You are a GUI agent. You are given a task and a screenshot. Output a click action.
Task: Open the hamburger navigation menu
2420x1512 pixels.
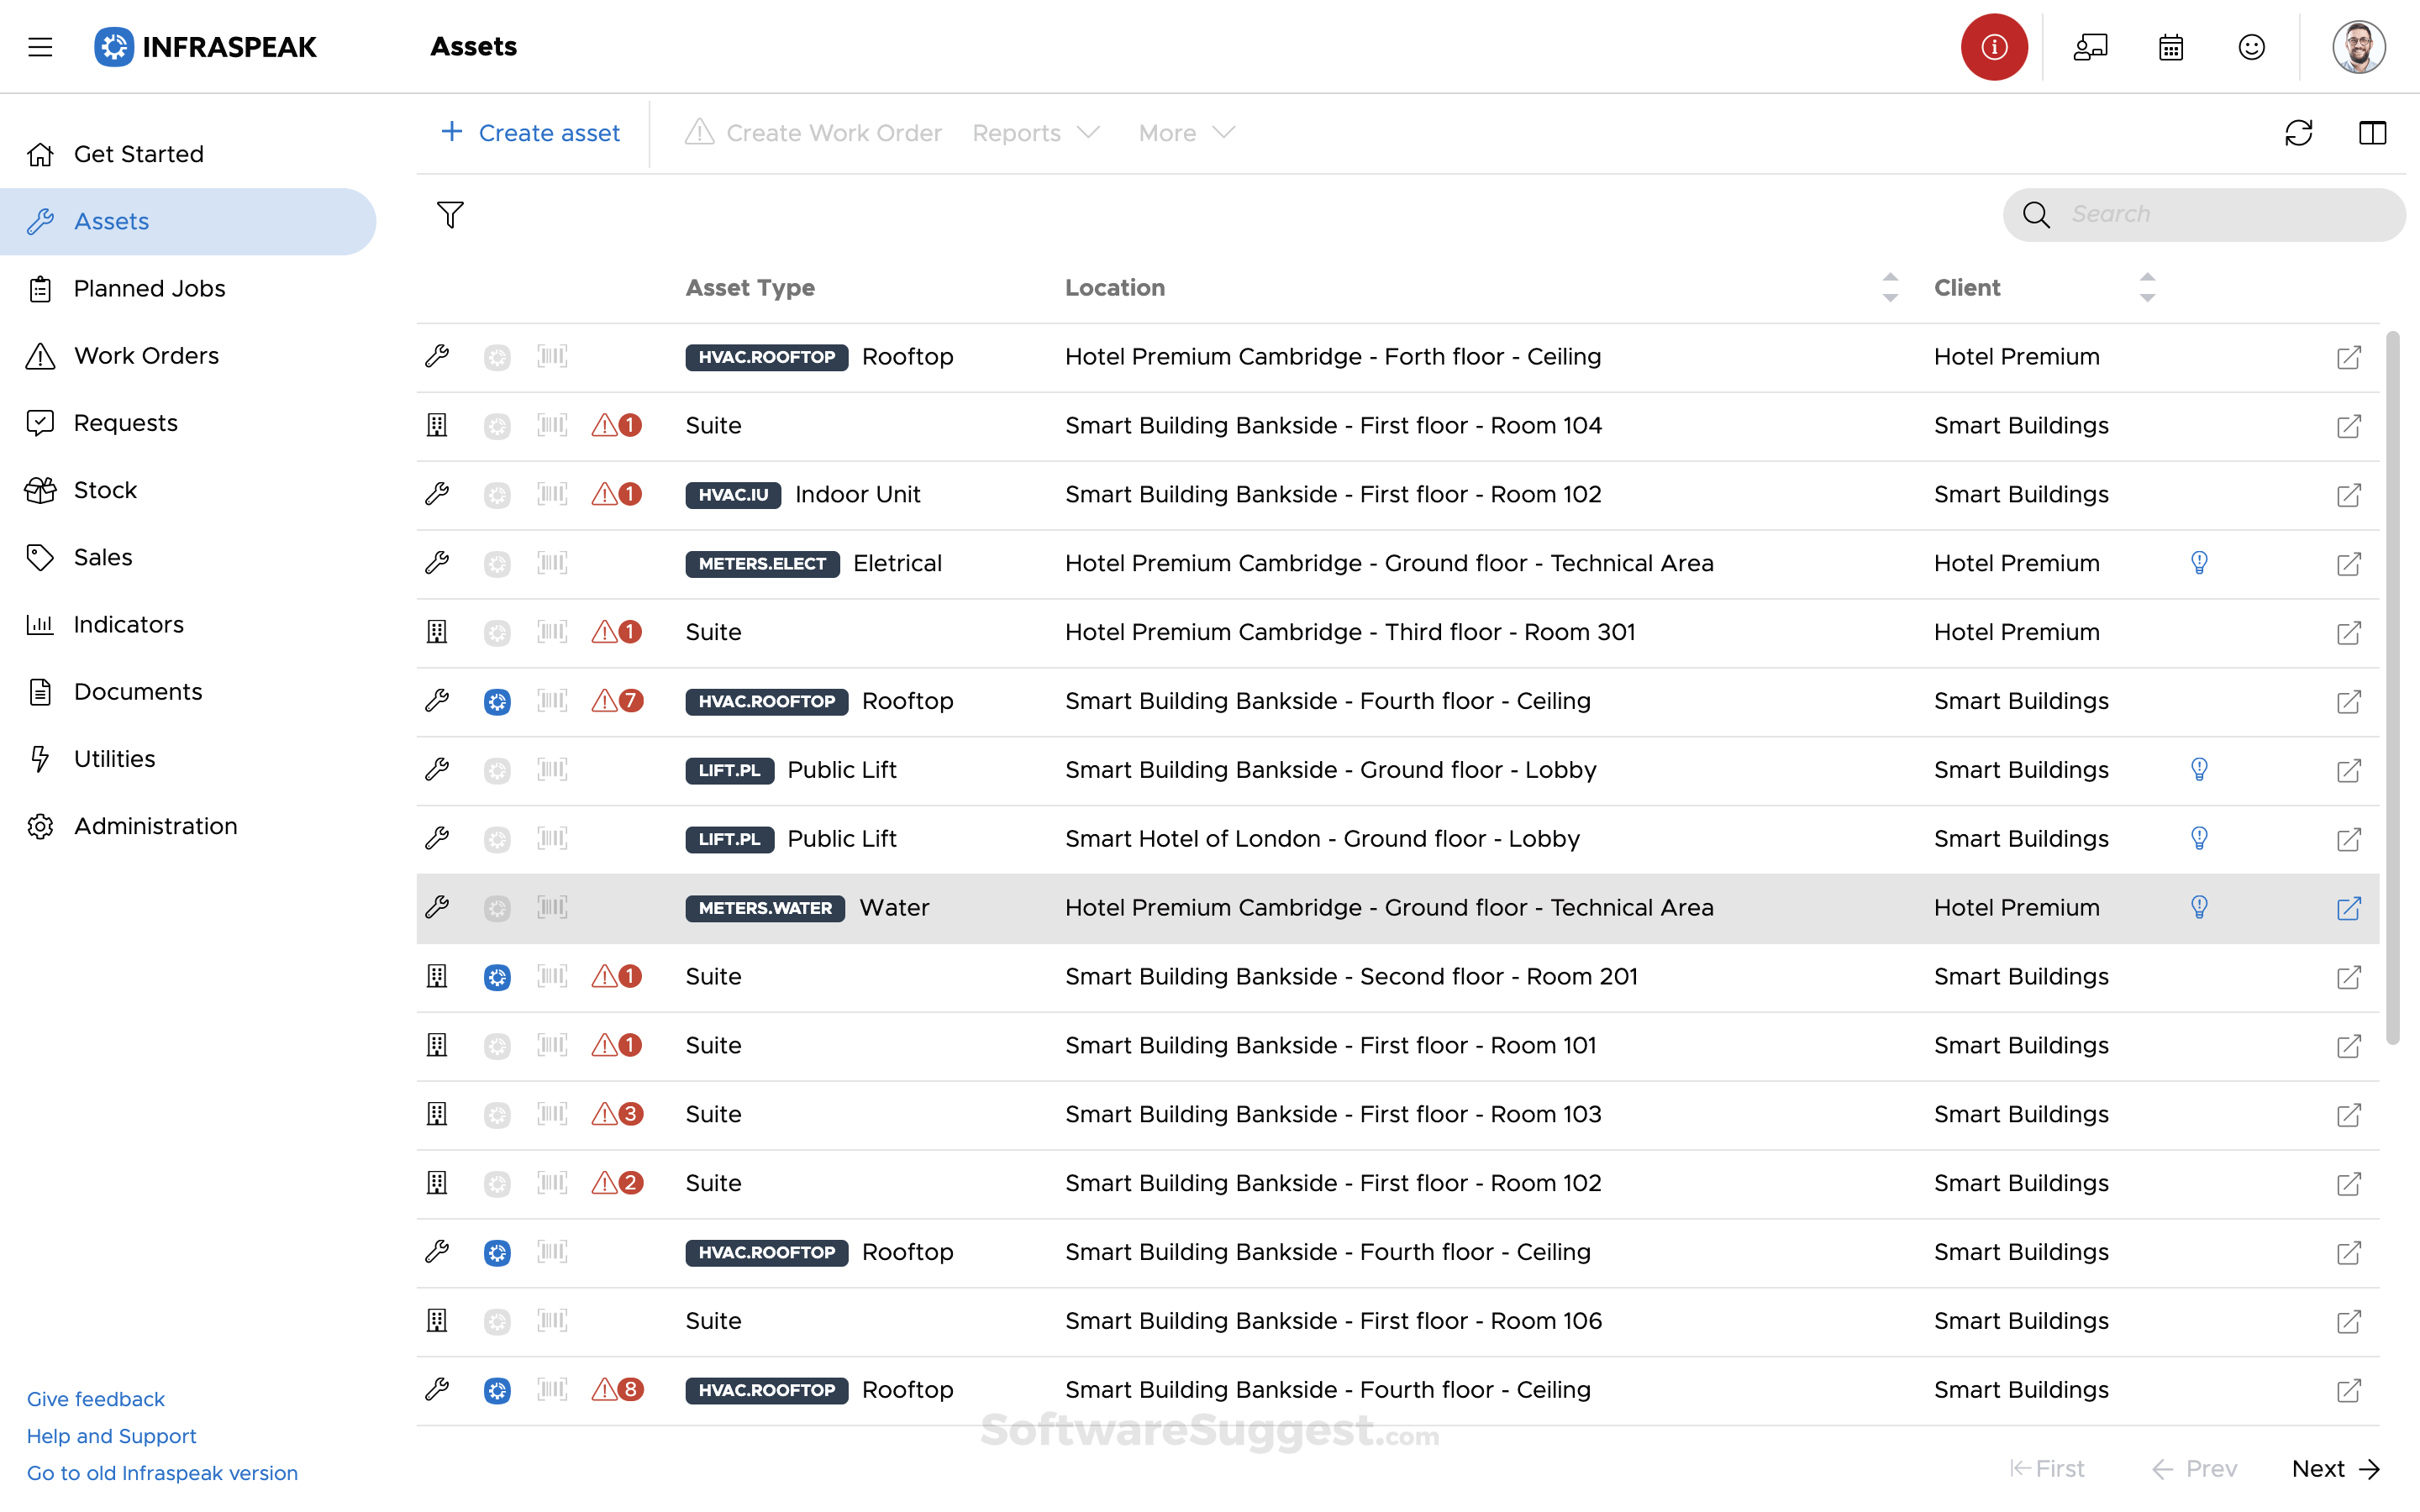pos(40,46)
